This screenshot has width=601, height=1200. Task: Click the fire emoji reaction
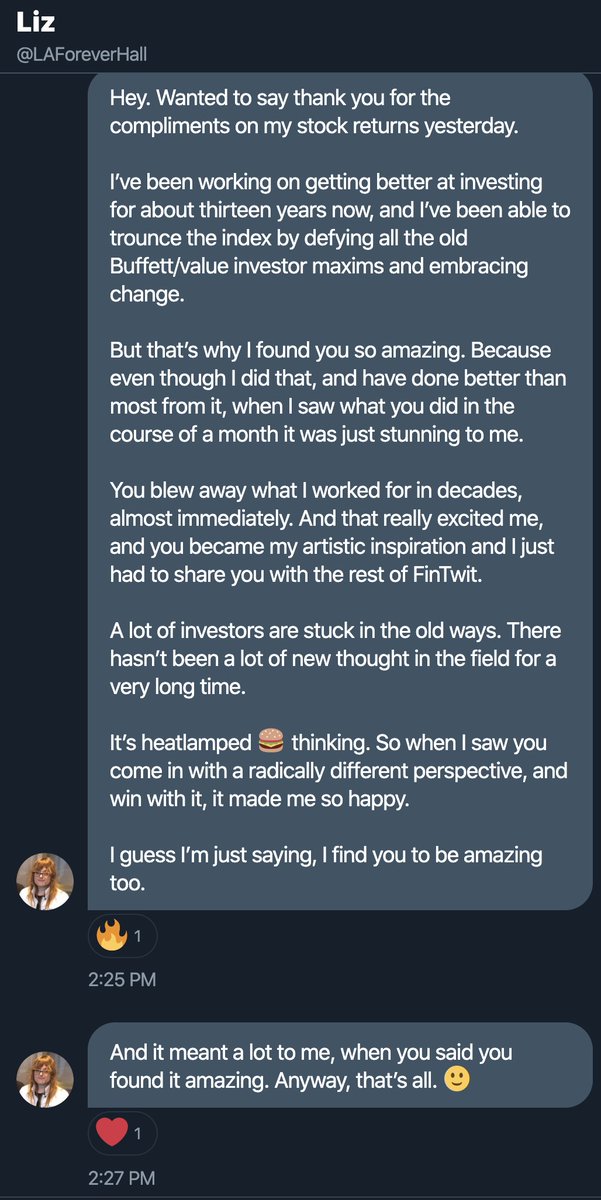point(110,936)
